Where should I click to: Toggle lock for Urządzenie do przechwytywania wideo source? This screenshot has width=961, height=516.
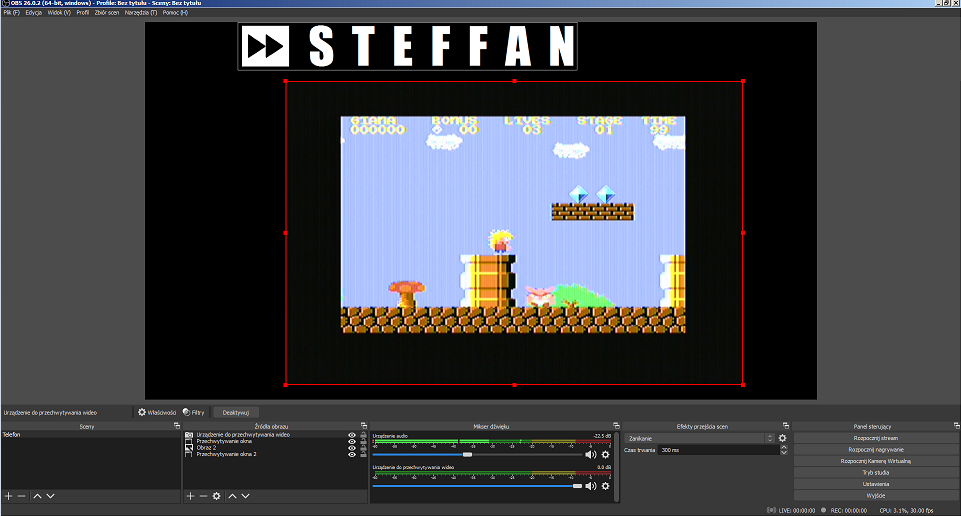[363, 435]
